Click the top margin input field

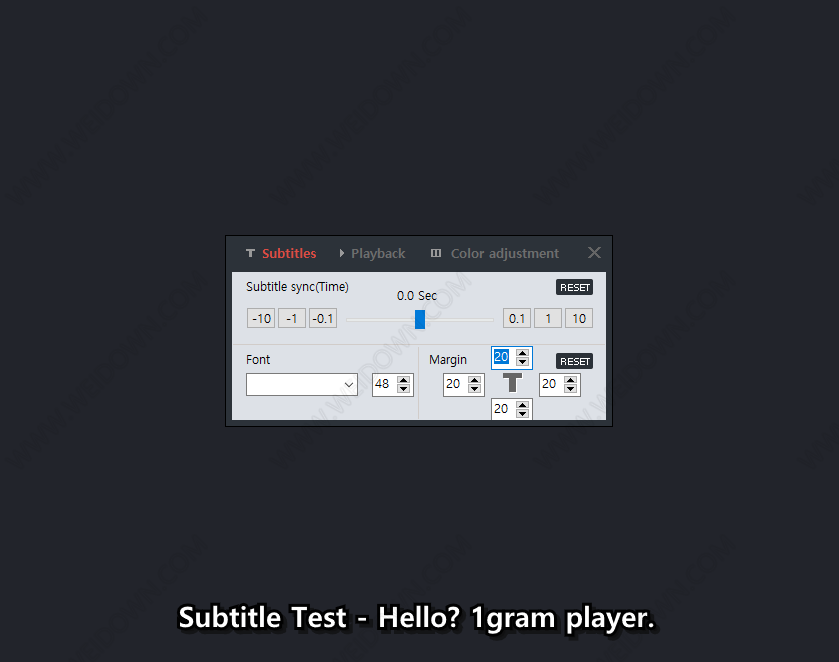click(503, 357)
